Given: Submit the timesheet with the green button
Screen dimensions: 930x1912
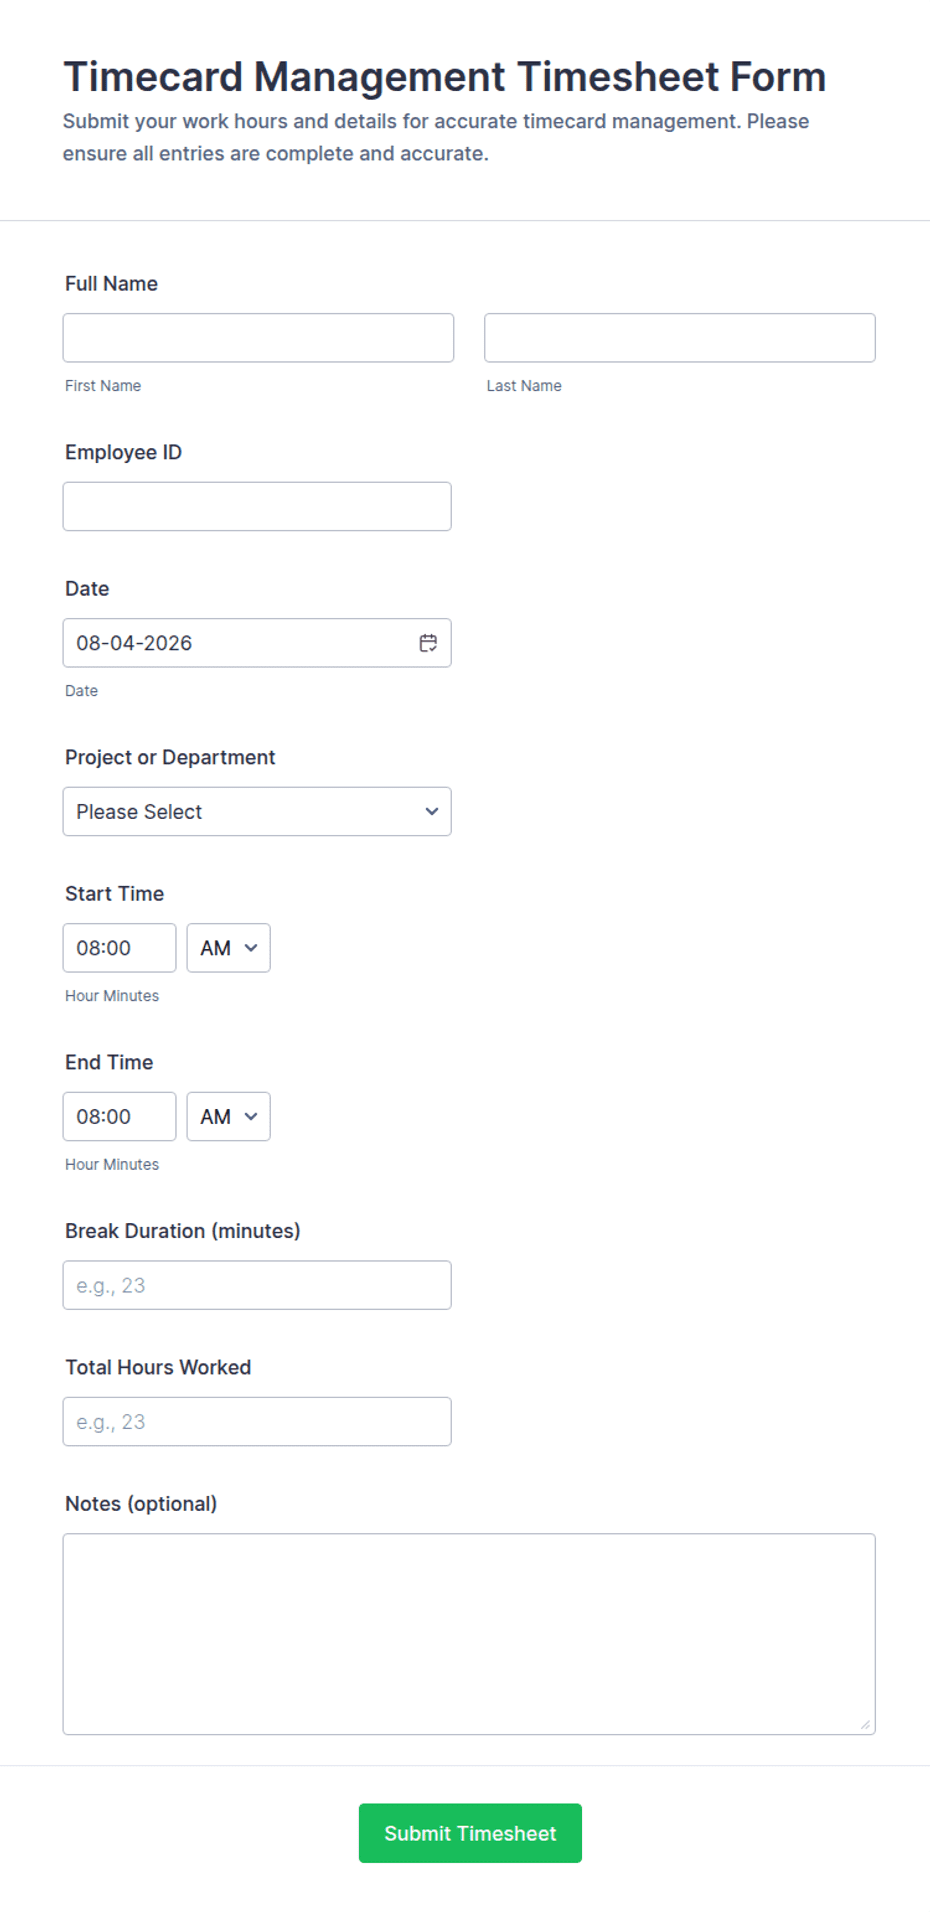Looking at the screenshot, I should point(470,1833).
